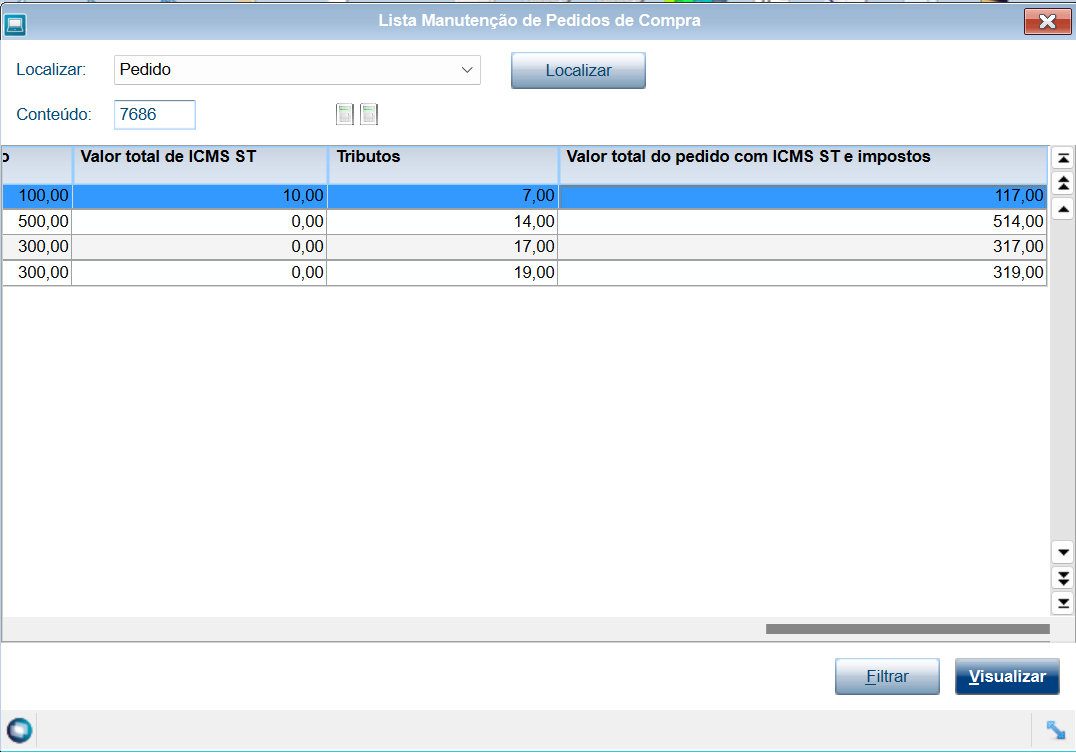Click the globe icon in the status bar
The width and height of the screenshot is (1076, 753).
pos(18,729)
